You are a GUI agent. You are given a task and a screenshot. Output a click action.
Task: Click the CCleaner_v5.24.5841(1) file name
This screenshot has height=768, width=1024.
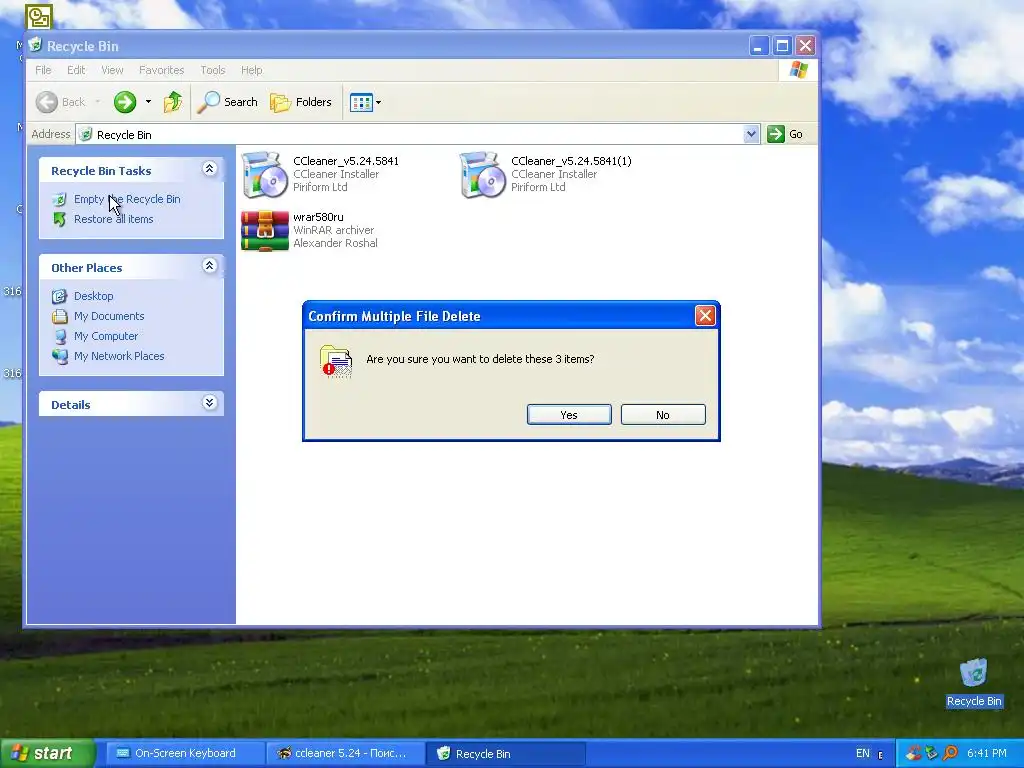571,161
